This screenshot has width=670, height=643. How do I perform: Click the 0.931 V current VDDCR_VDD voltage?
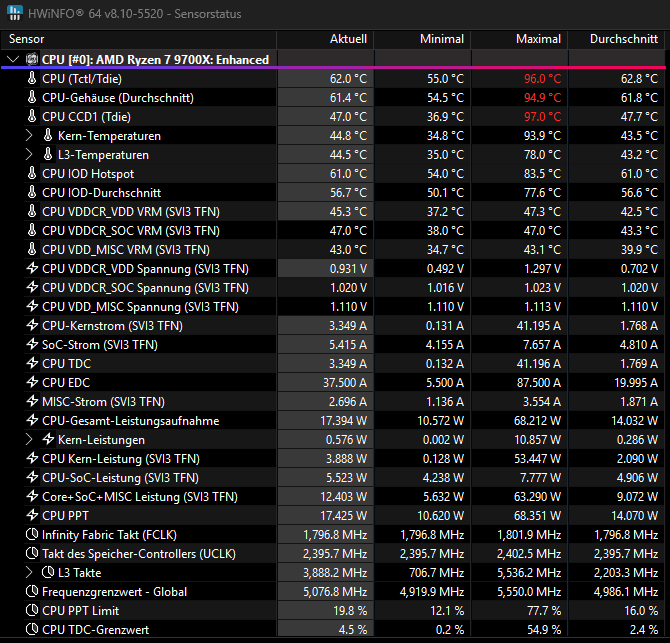point(348,269)
